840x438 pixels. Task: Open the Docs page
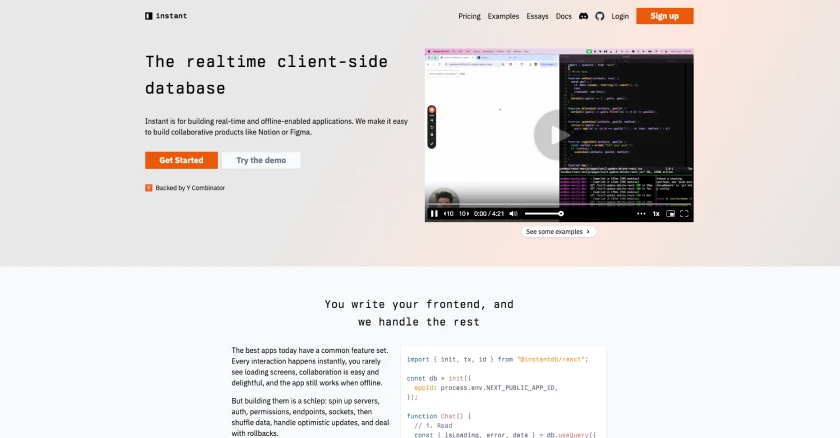point(564,16)
